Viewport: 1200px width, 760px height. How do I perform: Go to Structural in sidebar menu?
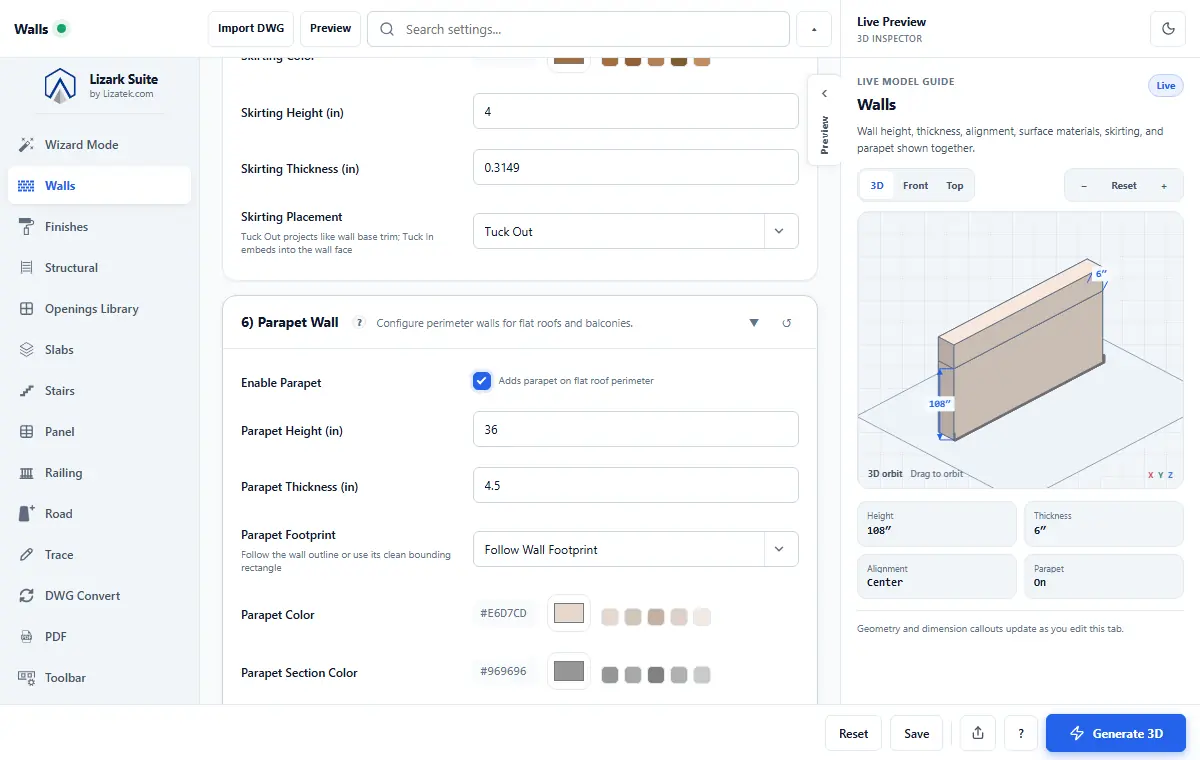100,268
